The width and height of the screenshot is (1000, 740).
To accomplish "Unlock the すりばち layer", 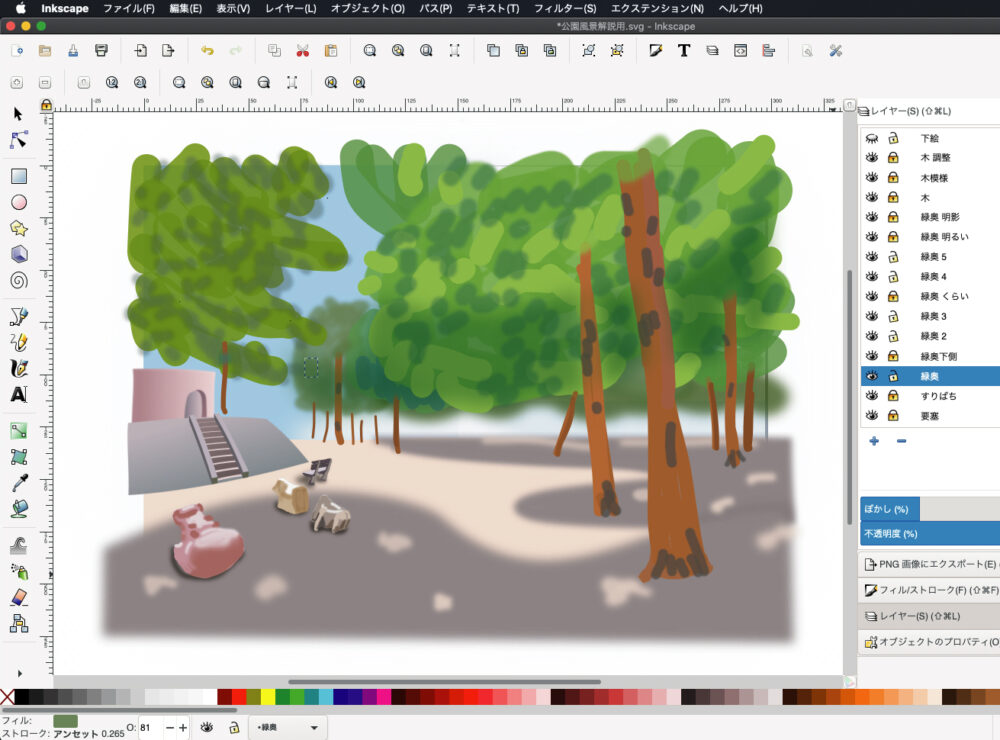I will point(893,396).
